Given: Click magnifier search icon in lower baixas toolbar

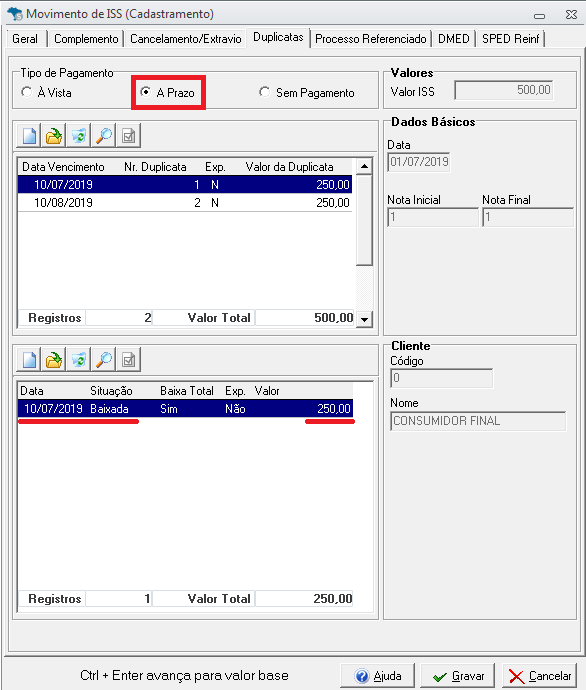Looking at the screenshot, I should [104, 360].
